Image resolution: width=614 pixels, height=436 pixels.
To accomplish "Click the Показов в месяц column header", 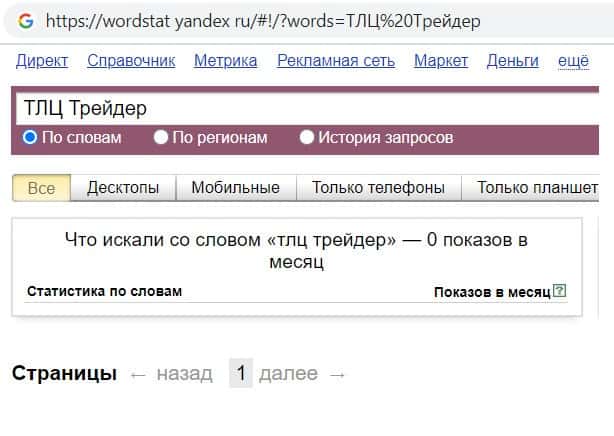I will (x=492, y=292).
